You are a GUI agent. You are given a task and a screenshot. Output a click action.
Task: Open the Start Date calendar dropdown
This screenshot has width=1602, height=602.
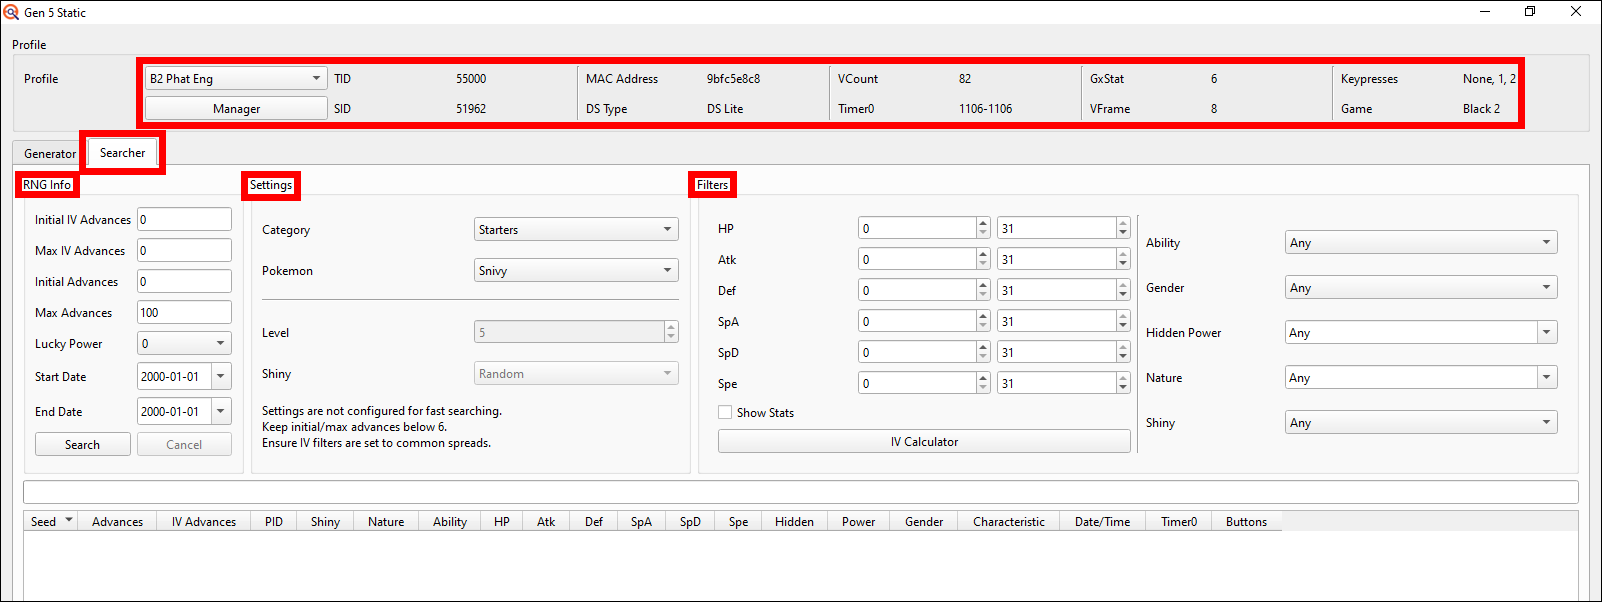(222, 376)
